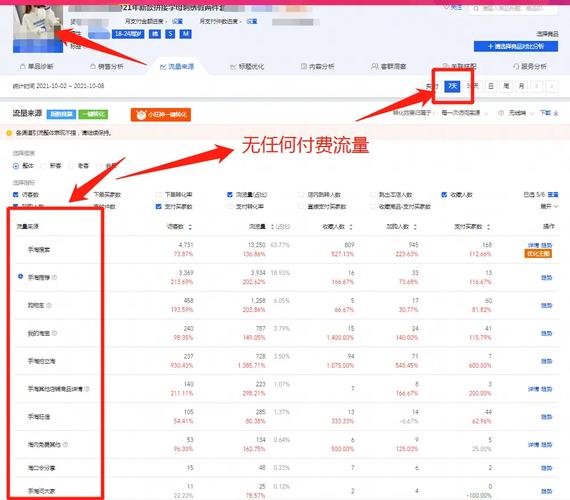Sort by 加购人数 column arrows
Viewport: 570px width, 500px height.
coord(415,227)
